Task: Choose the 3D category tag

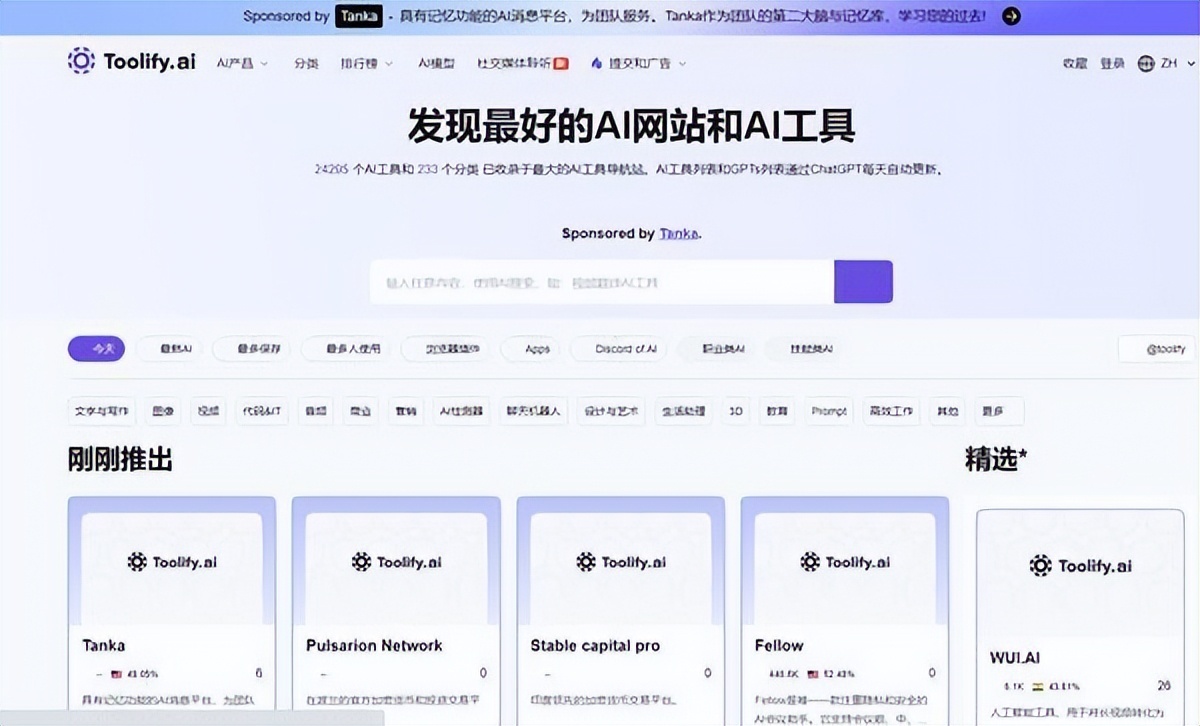Action: tap(737, 411)
